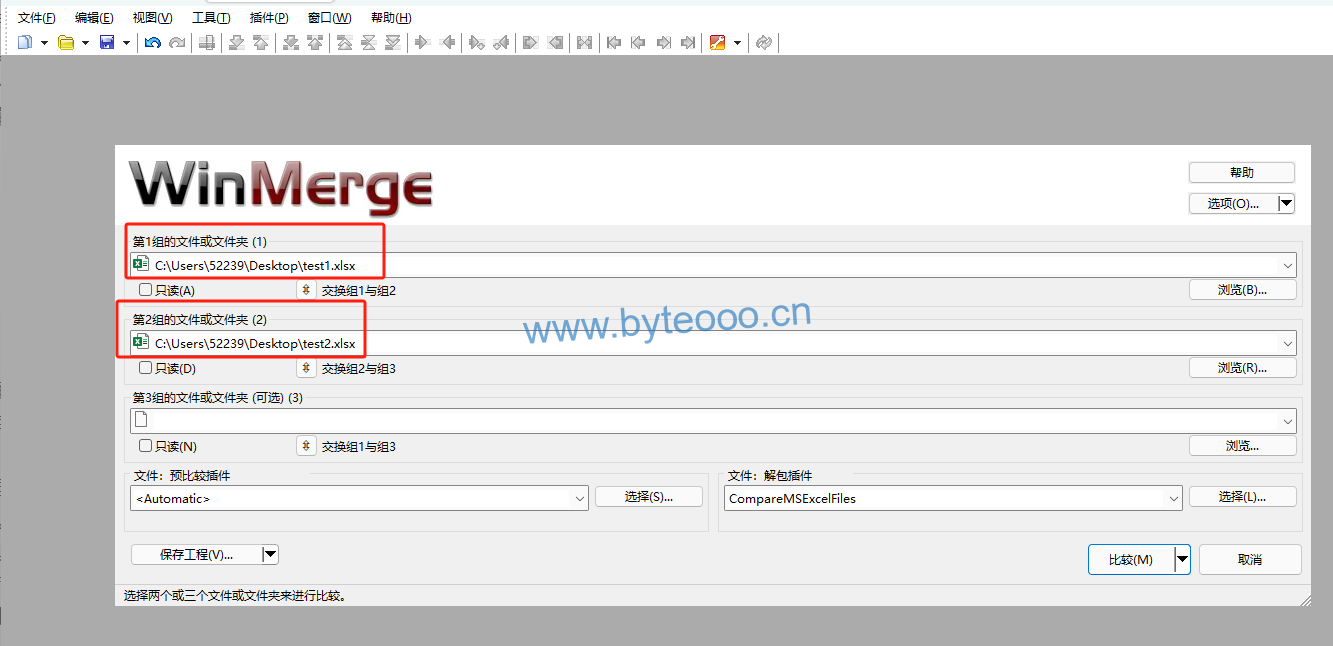This screenshot has height=646, width=1333.
Task: Click swap icon beside 交换组1与组3
Action: coord(307,446)
